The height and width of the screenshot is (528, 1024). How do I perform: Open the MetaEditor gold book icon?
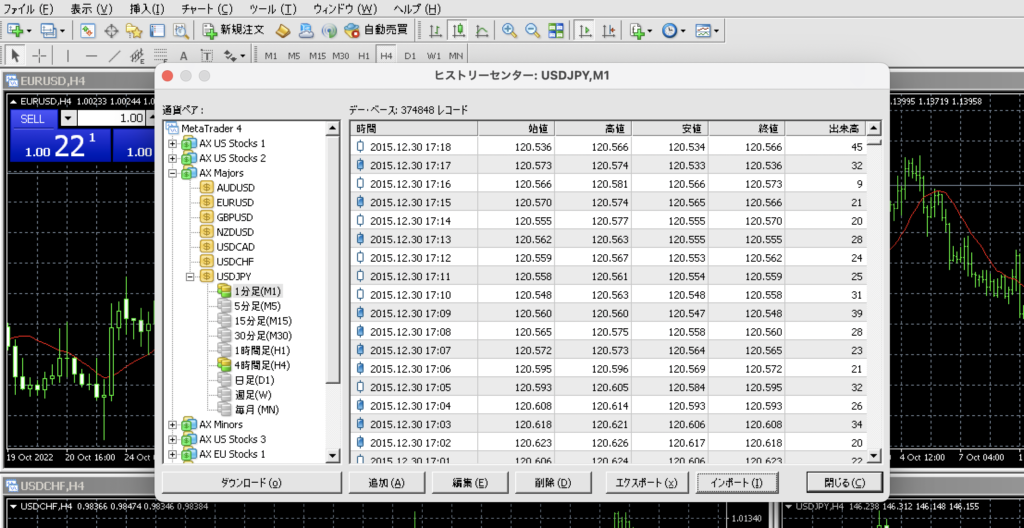point(282,30)
